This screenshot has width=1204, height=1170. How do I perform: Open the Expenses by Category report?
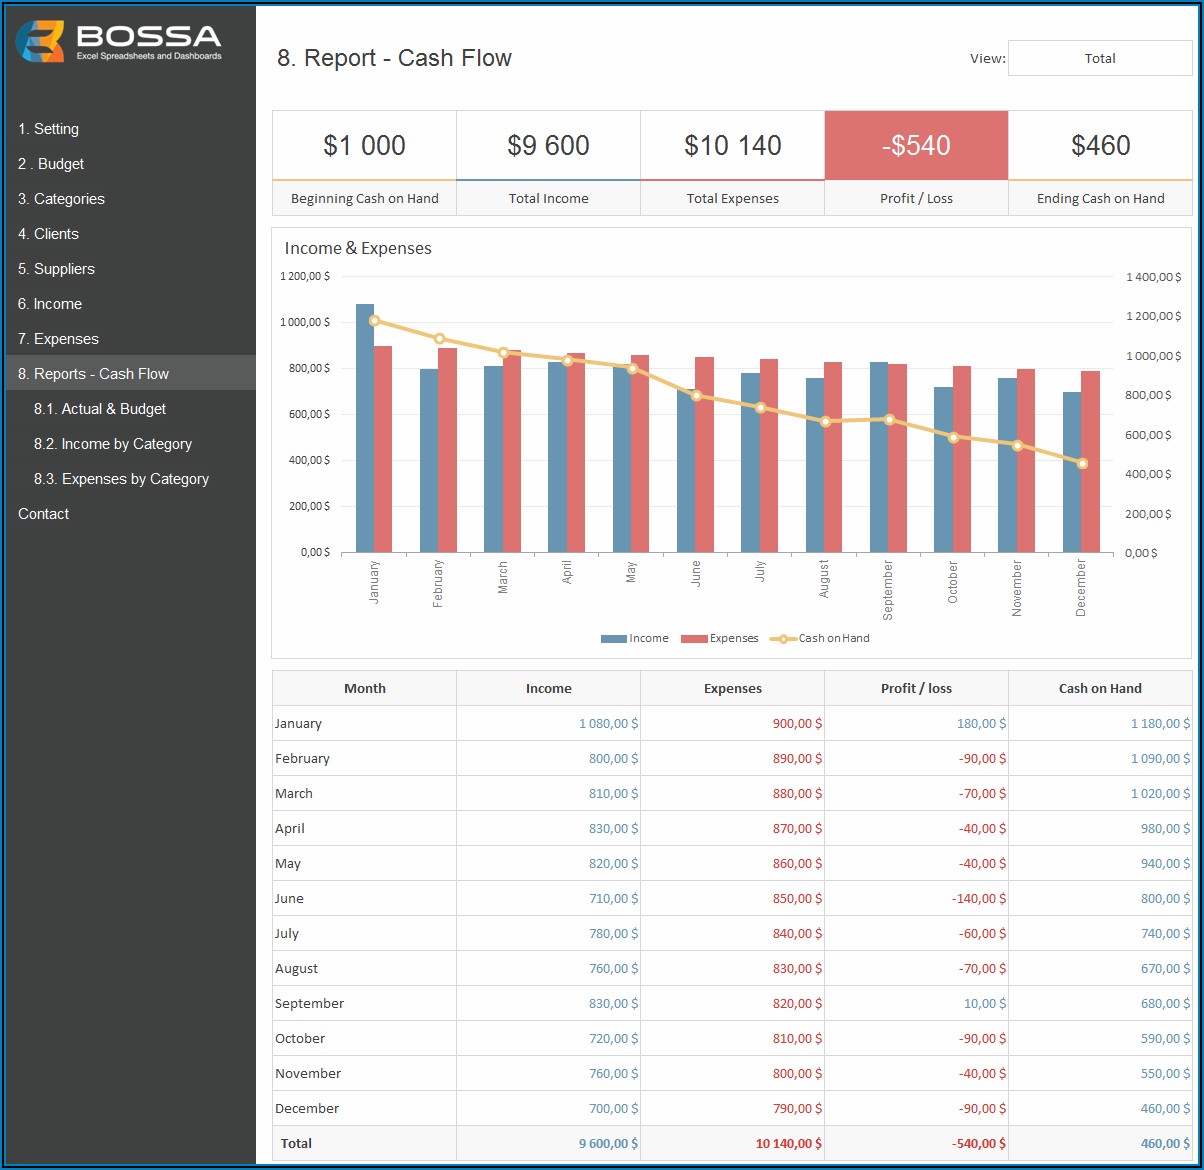pos(121,479)
